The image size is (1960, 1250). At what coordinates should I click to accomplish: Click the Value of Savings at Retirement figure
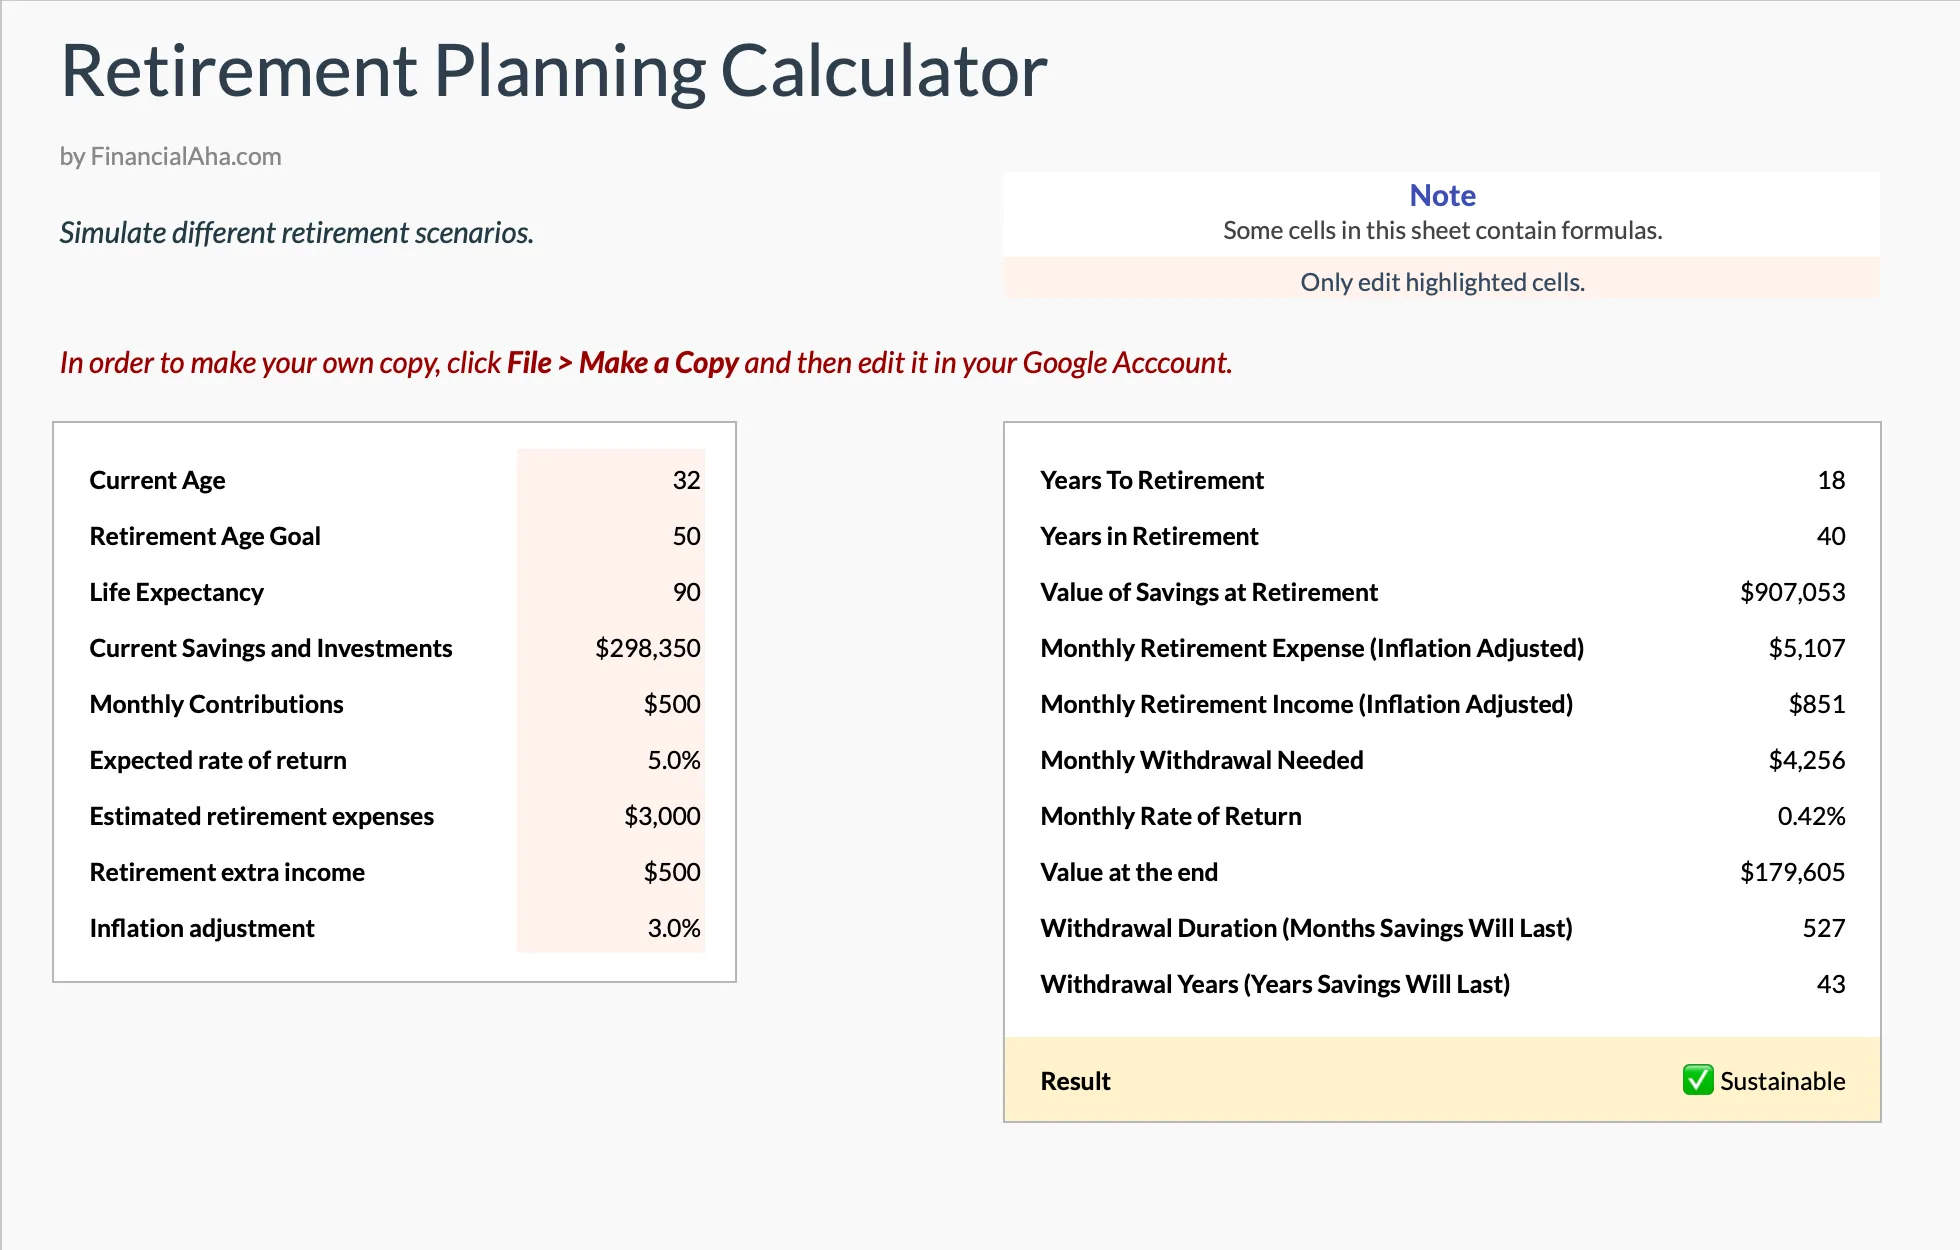tap(1794, 592)
